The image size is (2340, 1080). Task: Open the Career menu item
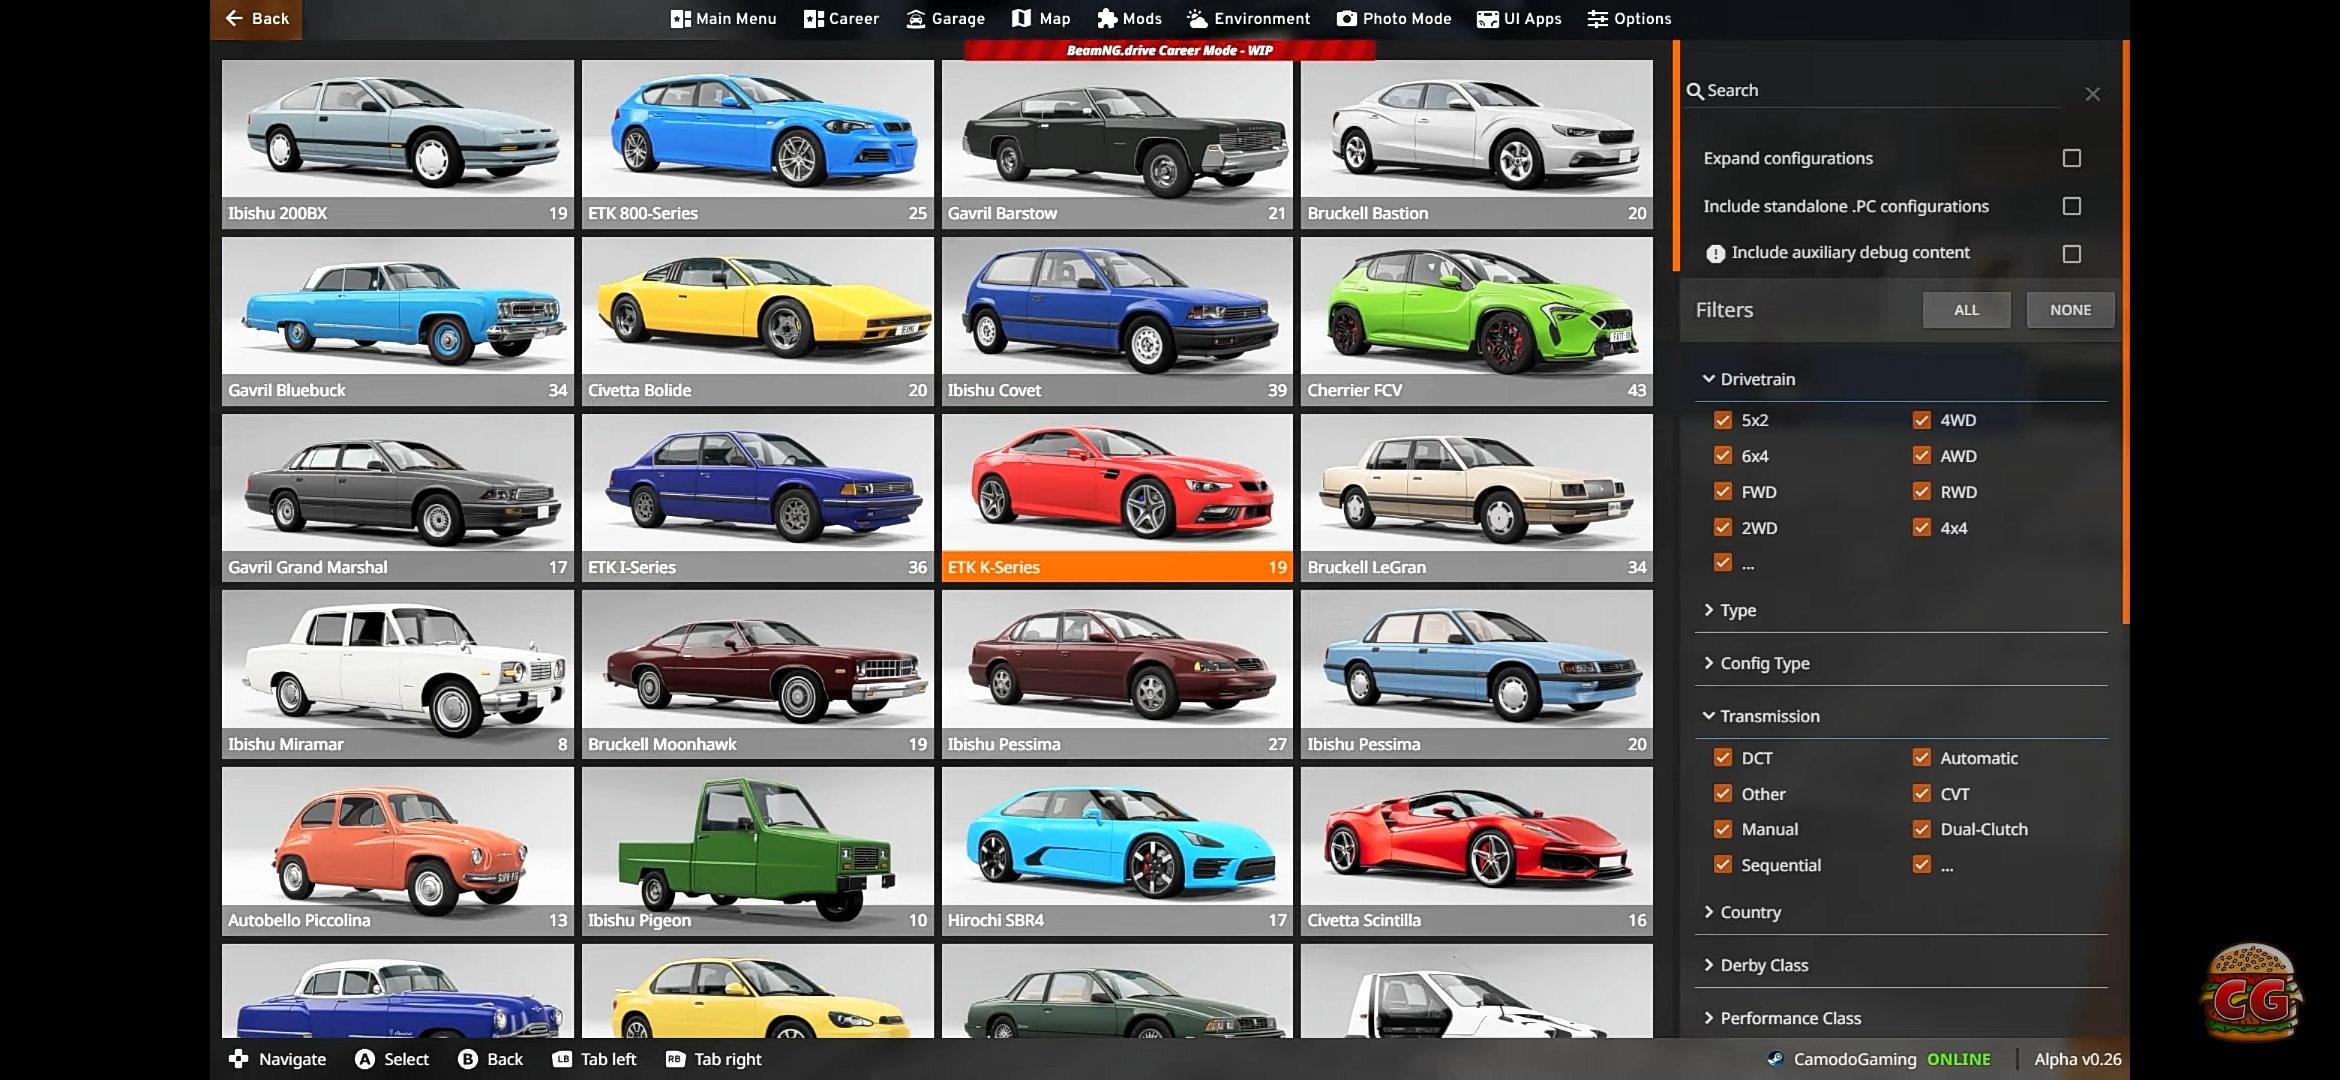coord(841,19)
